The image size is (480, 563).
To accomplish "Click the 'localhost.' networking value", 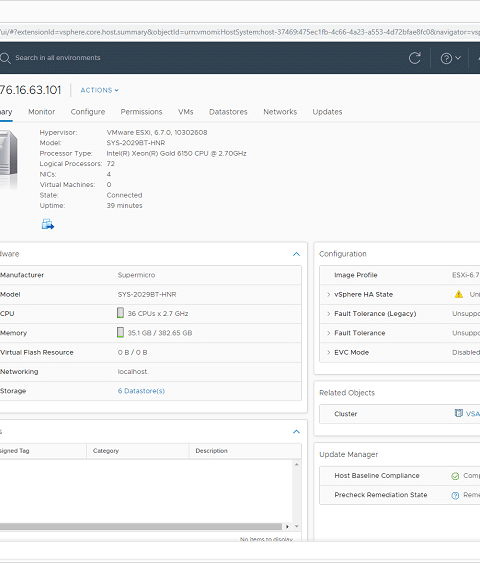I will click(133, 372).
